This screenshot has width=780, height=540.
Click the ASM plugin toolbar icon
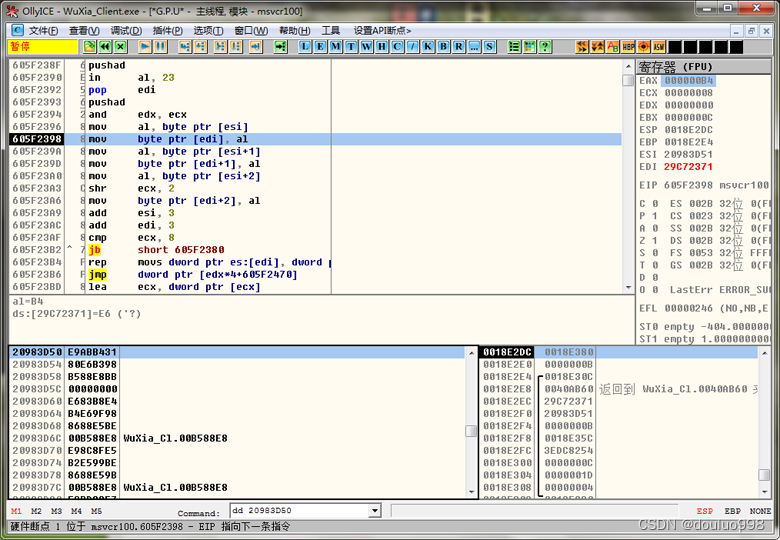click(659, 47)
